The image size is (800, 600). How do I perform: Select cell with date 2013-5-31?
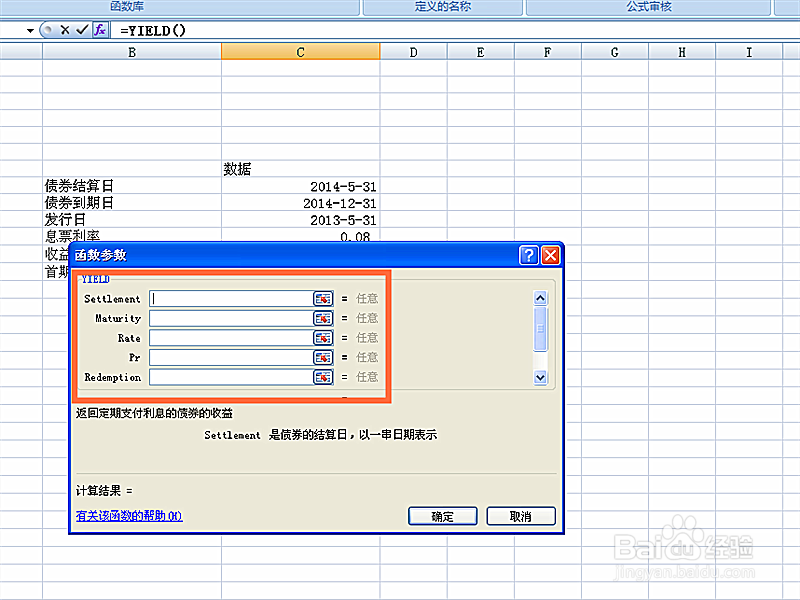click(x=301, y=220)
